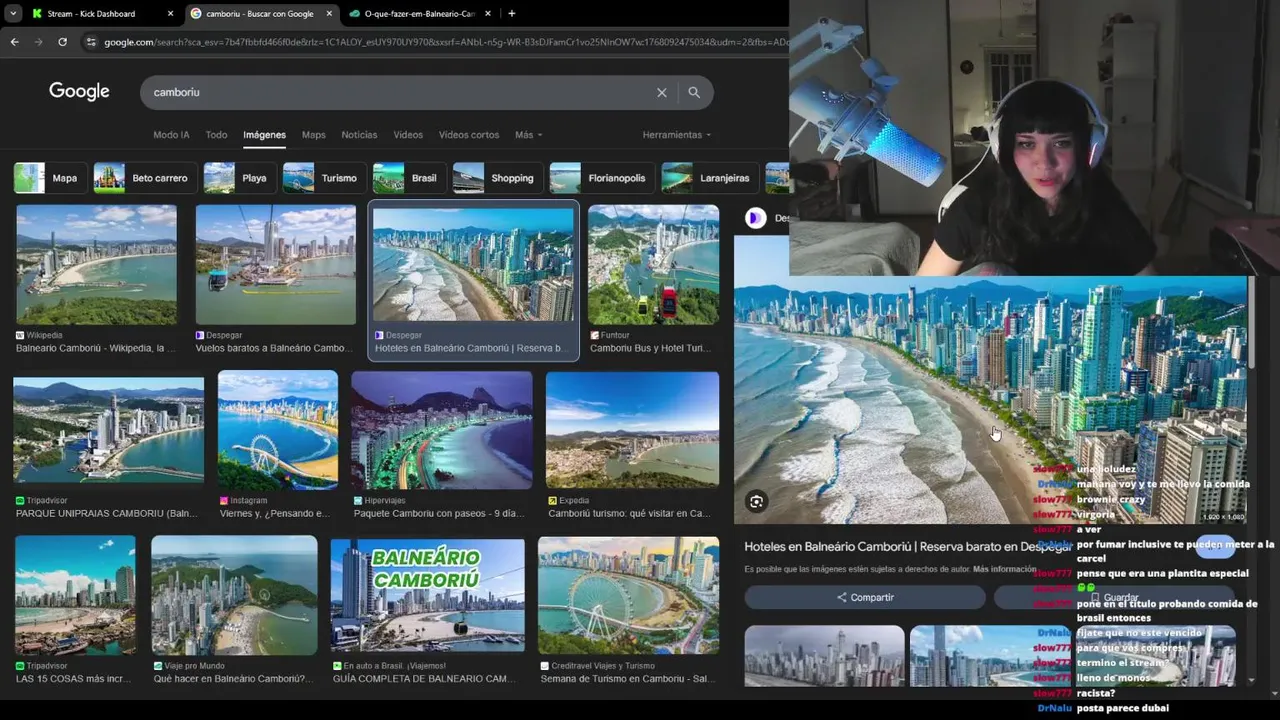1280x720 pixels.
Task: Click the Expedia source label
Action: coord(568,500)
